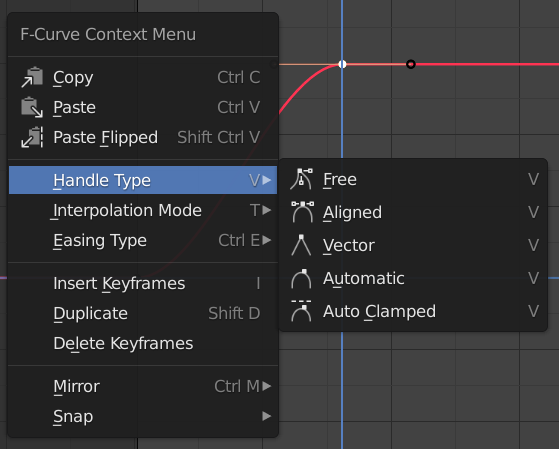559x449 pixels.
Task: Select the Aligned handle type icon
Action: [302, 212]
